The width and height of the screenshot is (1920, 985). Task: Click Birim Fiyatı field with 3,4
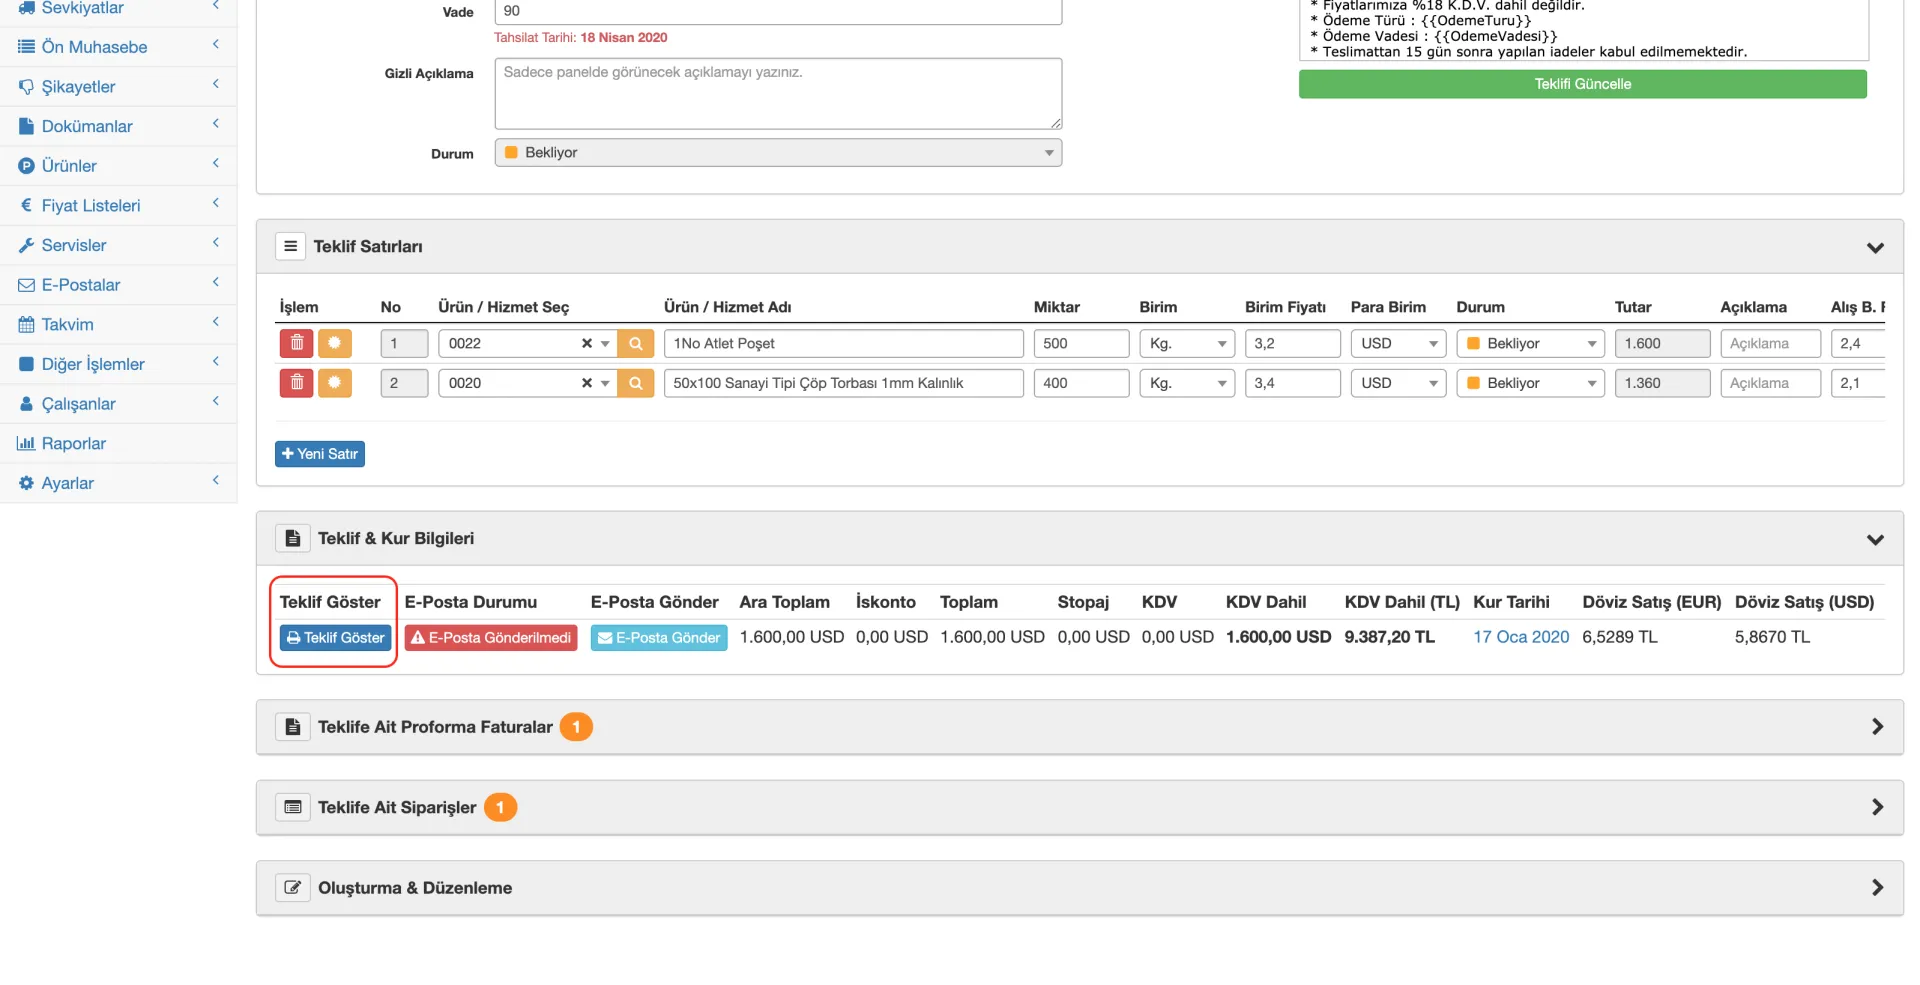point(1292,383)
